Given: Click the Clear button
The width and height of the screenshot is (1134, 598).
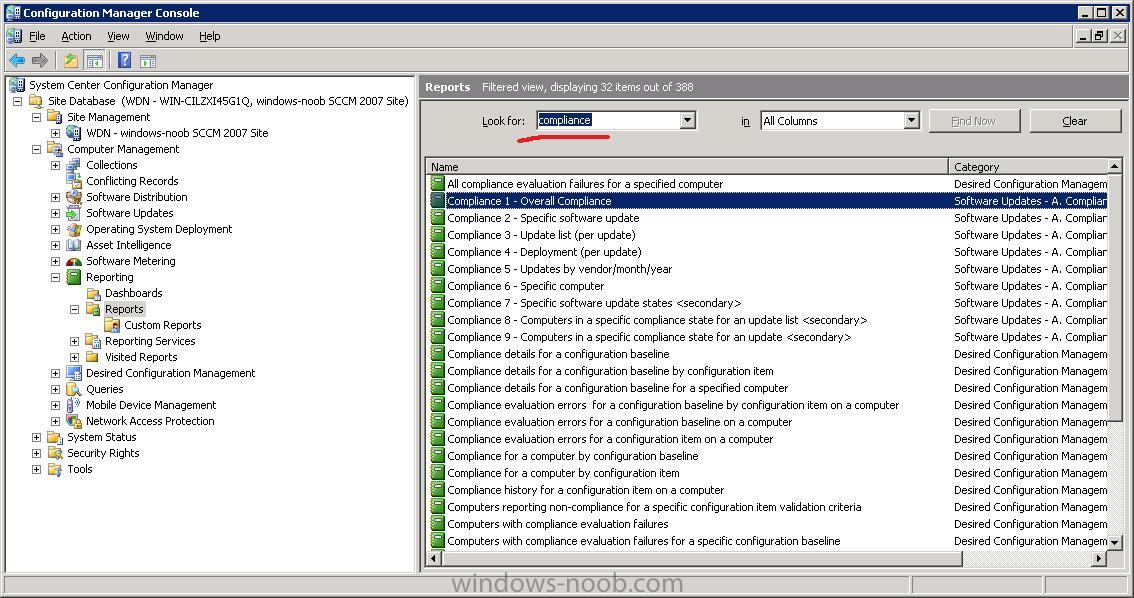Looking at the screenshot, I should [1075, 121].
